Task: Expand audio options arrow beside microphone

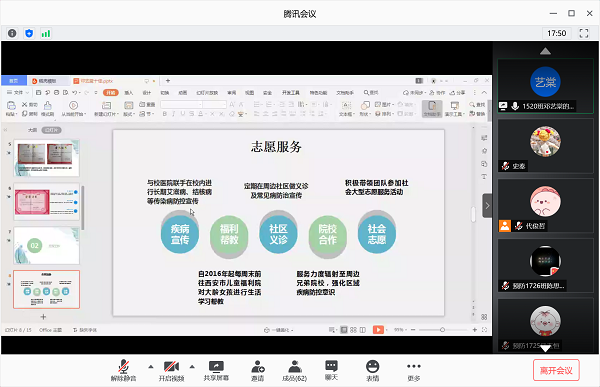Action: (151, 367)
